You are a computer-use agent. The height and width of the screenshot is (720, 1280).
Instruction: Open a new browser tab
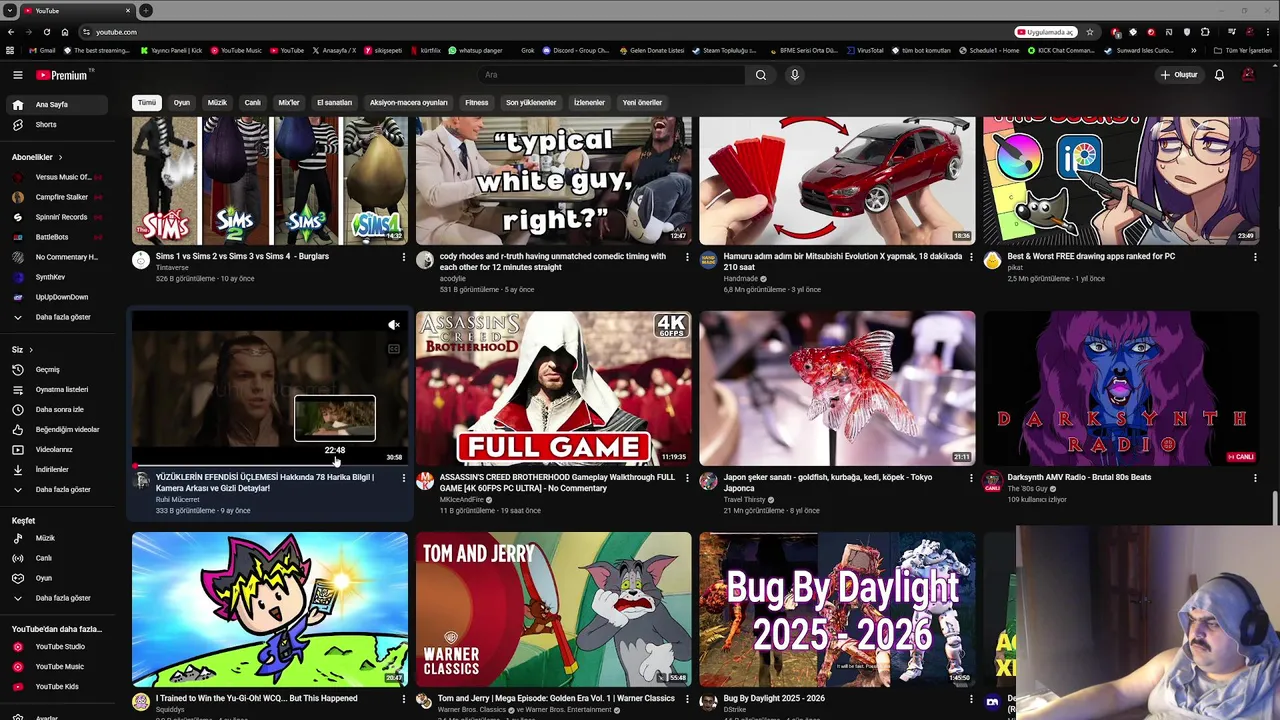pos(146,11)
